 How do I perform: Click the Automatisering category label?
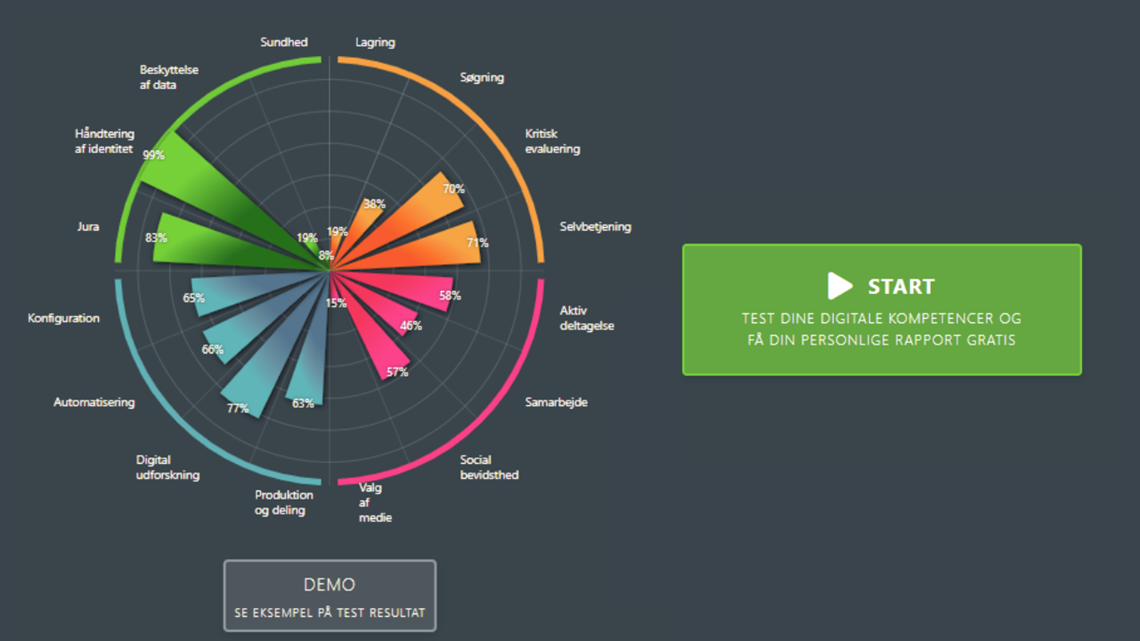(x=94, y=403)
